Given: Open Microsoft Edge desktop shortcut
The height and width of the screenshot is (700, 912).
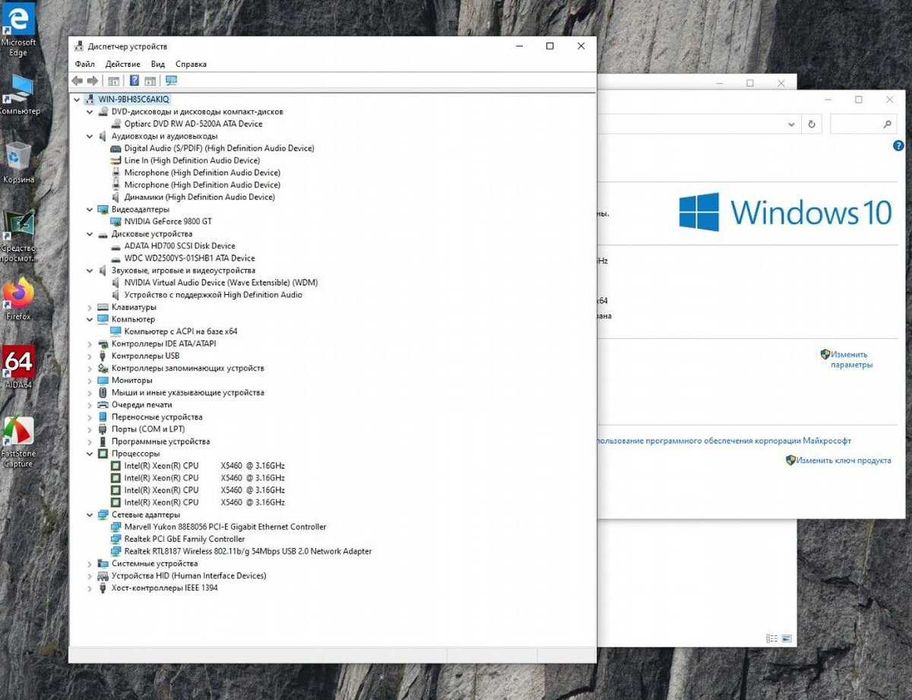Looking at the screenshot, I should click(18, 30).
